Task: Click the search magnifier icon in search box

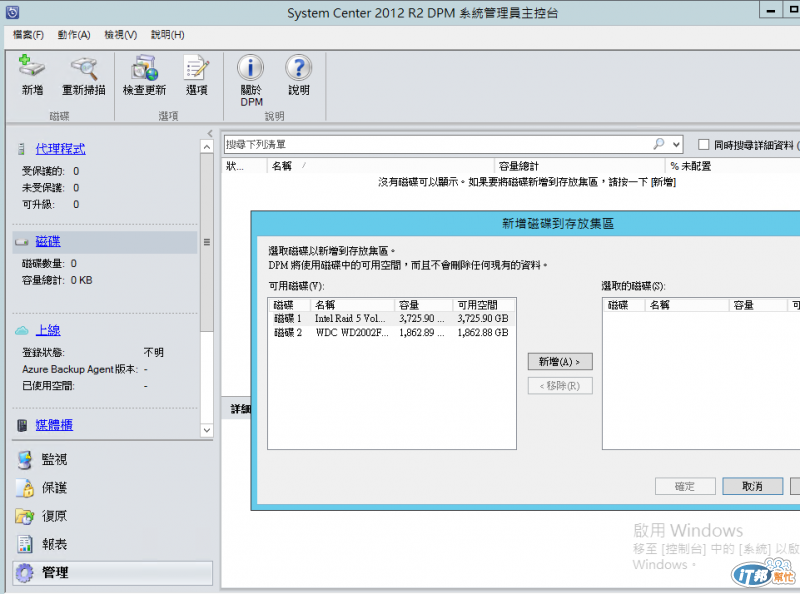Action: point(659,144)
